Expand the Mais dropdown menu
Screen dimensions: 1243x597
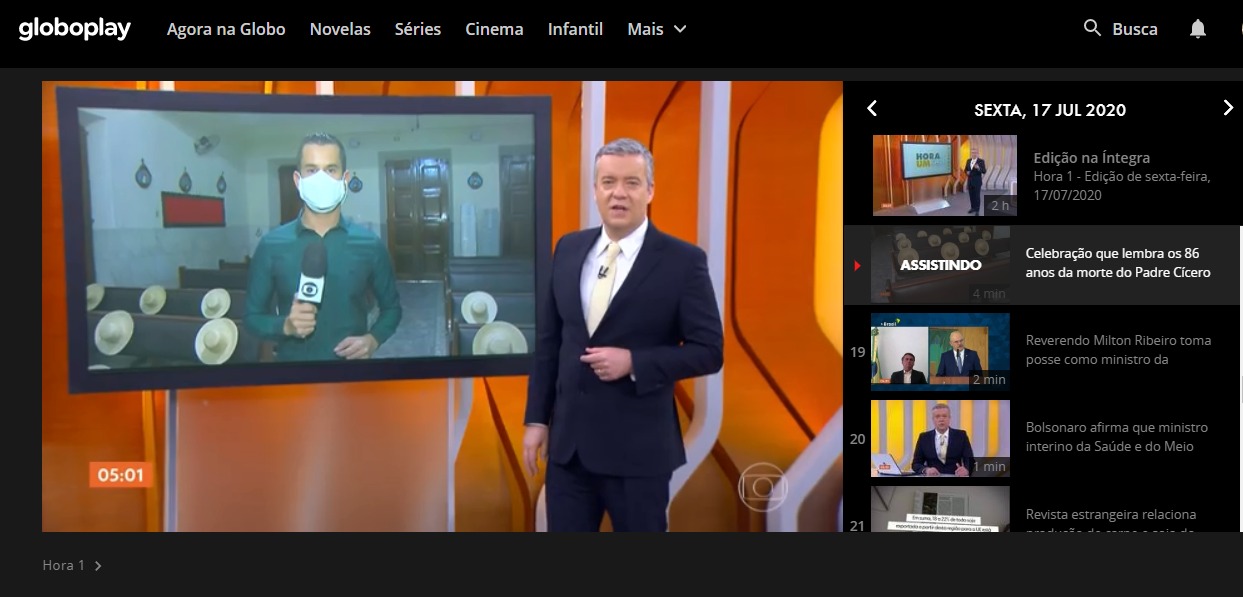(x=657, y=29)
